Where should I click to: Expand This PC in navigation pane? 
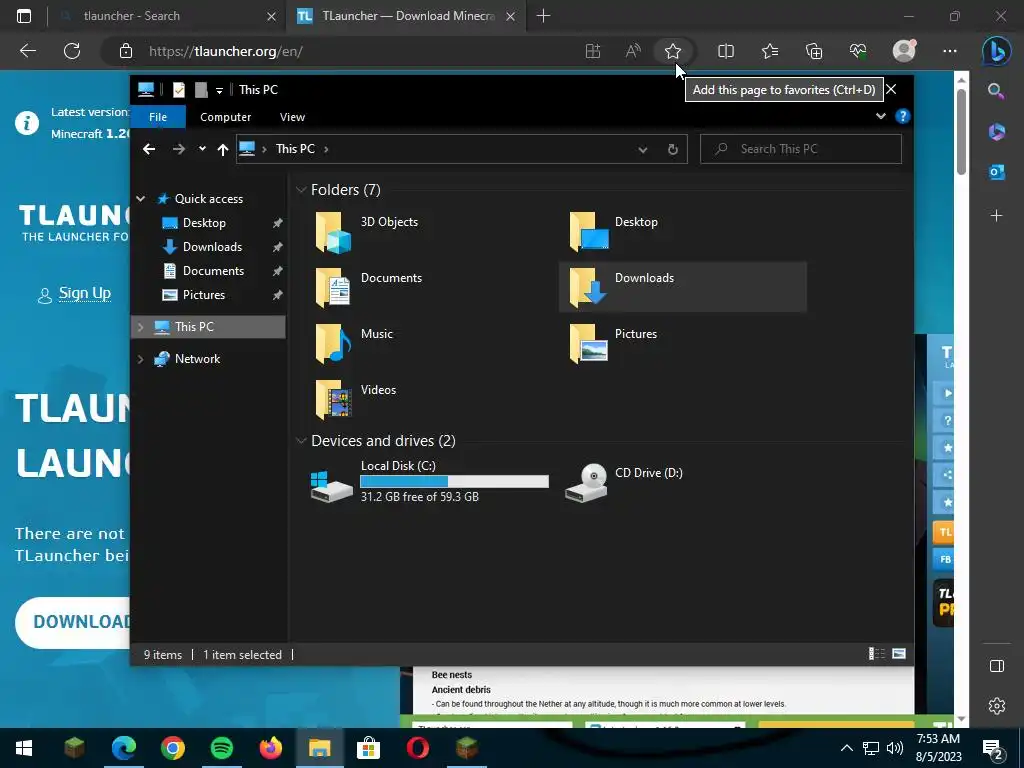pos(140,327)
